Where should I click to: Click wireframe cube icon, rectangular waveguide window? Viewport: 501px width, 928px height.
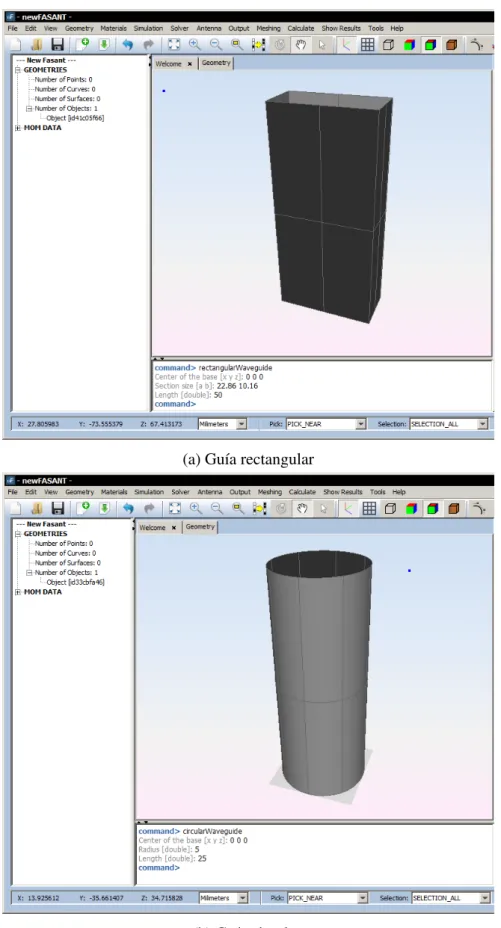coord(388,44)
